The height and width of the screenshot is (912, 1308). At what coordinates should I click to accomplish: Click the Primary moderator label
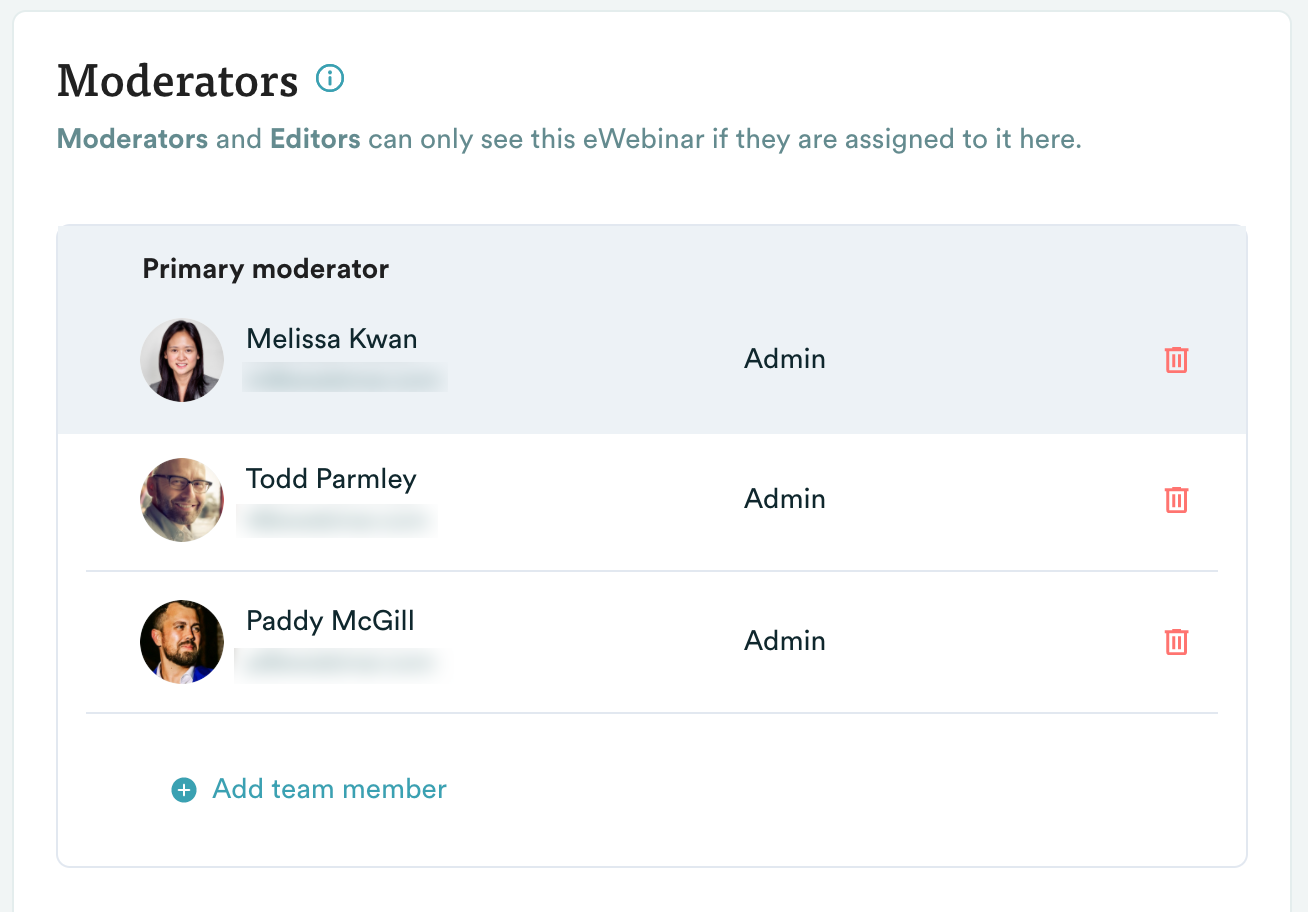(x=266, y=269)
